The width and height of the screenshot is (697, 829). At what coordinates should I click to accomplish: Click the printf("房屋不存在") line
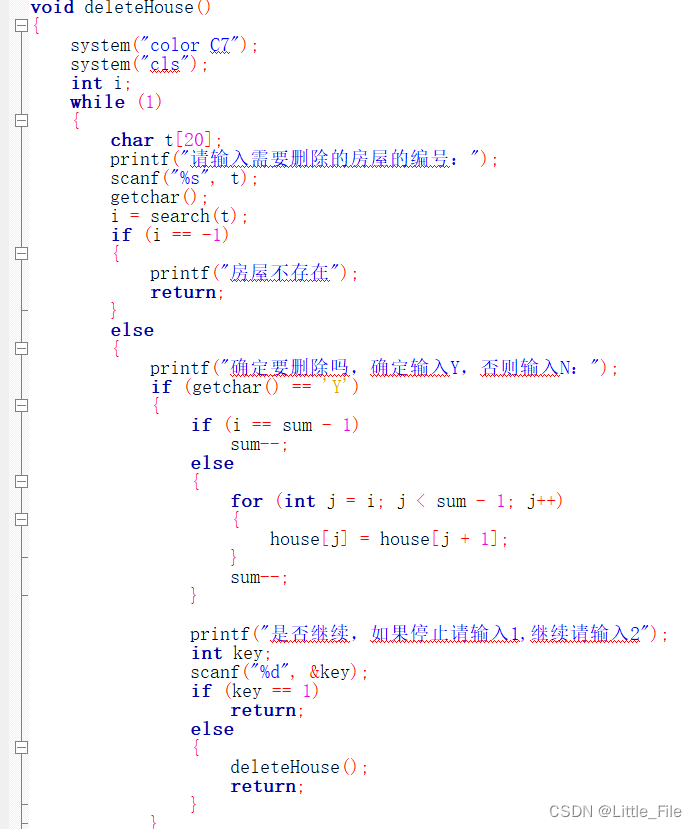[x=254, y=273]
